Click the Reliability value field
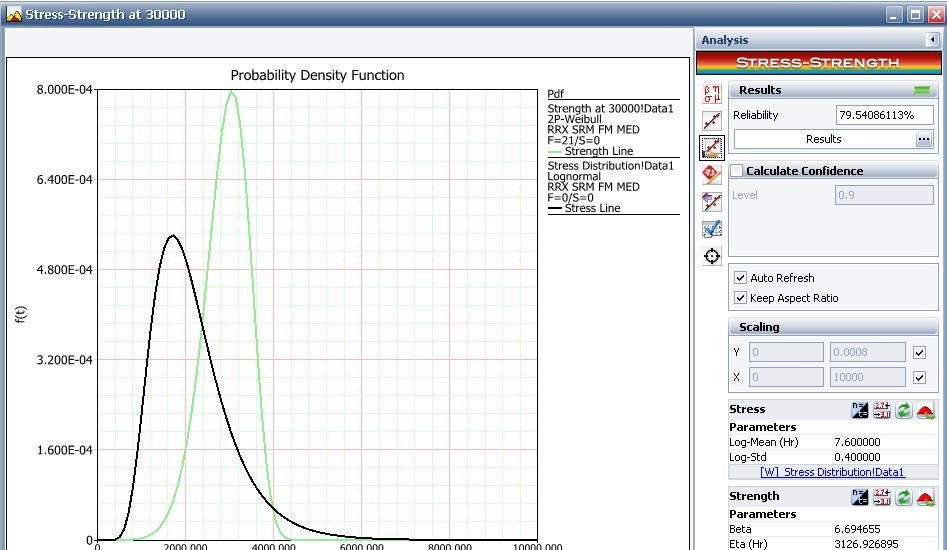Screen dimensions: 947x550 884,115
